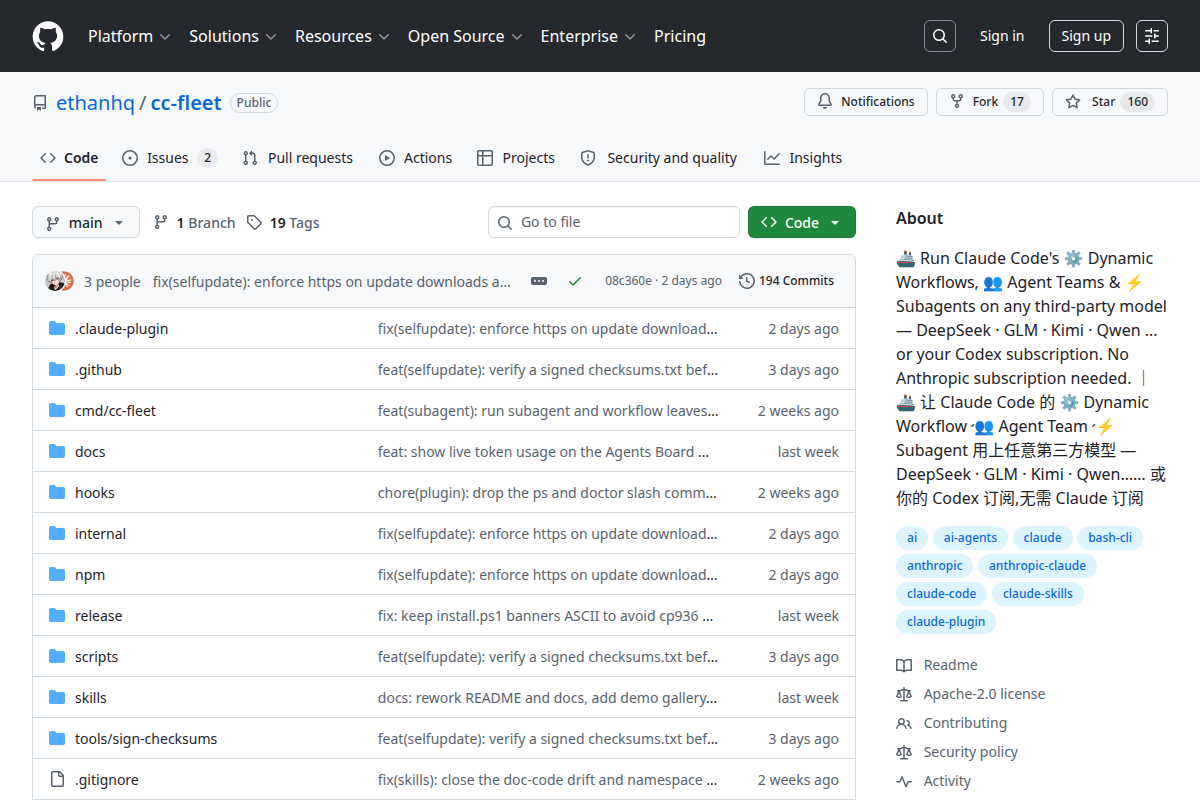Click the branch icon beside 1 Branch
1200x800 pixels.
(x=160, y=223)
